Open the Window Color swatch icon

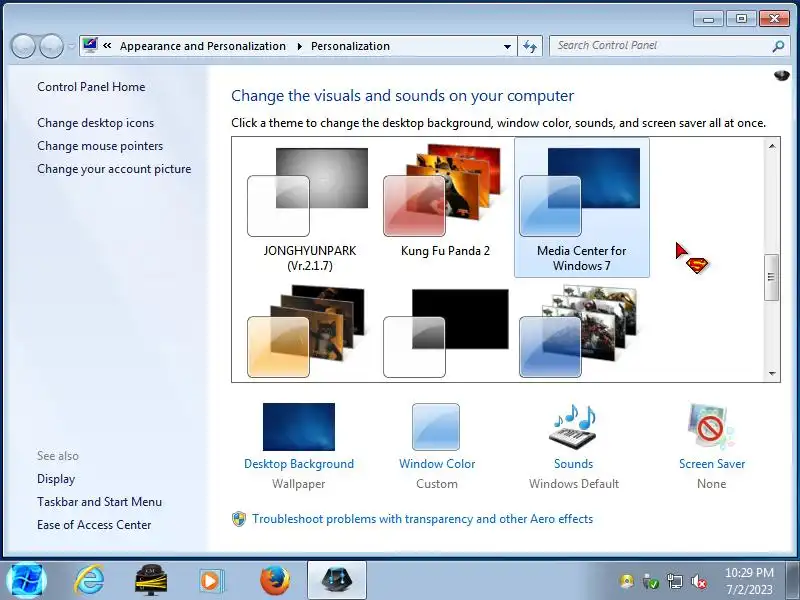point(436,427)
